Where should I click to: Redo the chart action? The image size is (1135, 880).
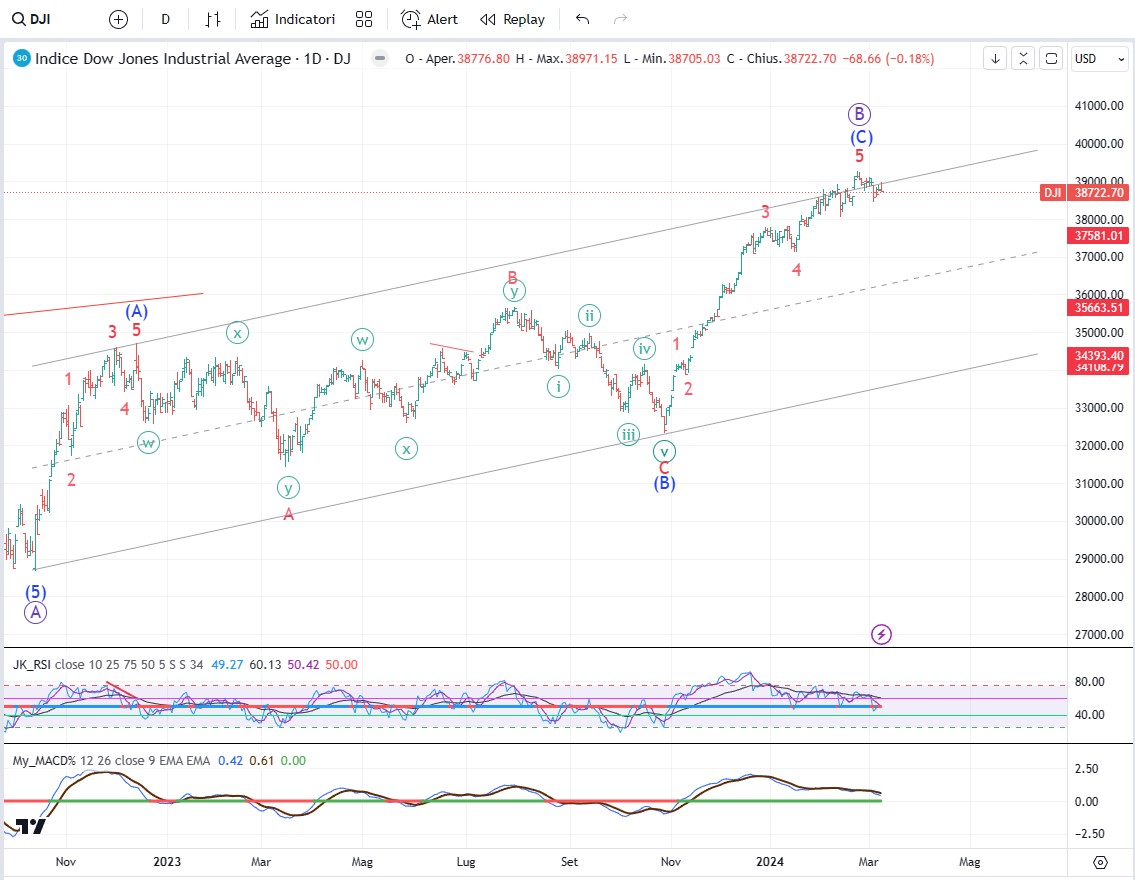[x=620, y=20]
